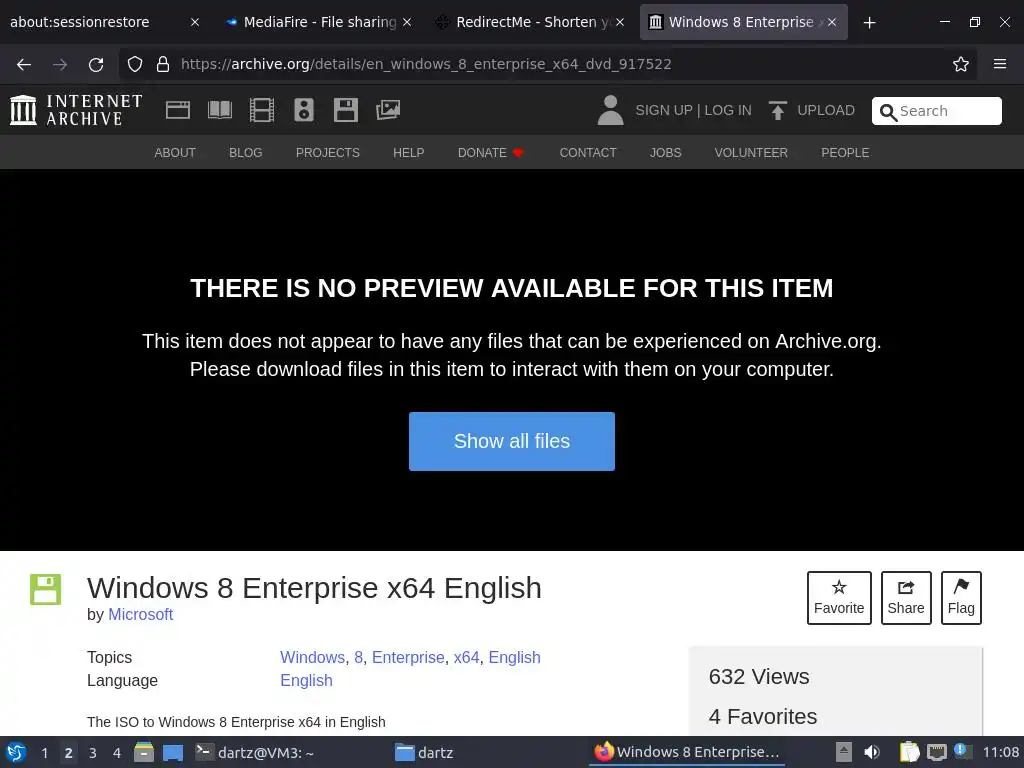Click the user avatar icon
Image resolution: width=1024 pixels, height=768 pixels.
(x=611, y=110)
